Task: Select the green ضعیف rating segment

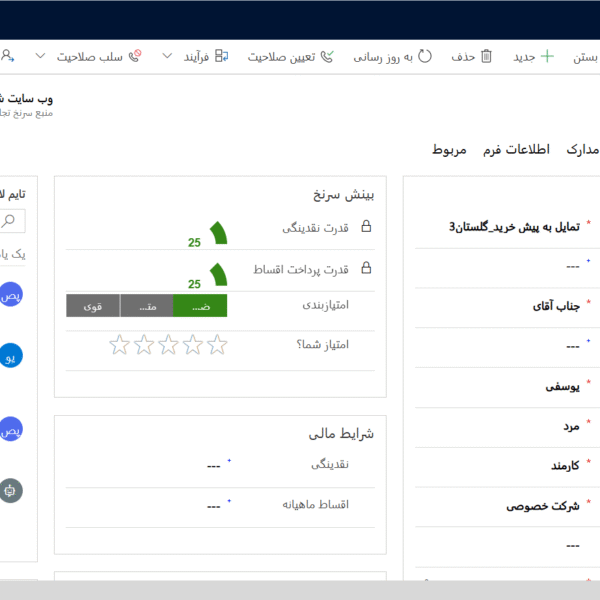Action: click(x=200, y=306)
